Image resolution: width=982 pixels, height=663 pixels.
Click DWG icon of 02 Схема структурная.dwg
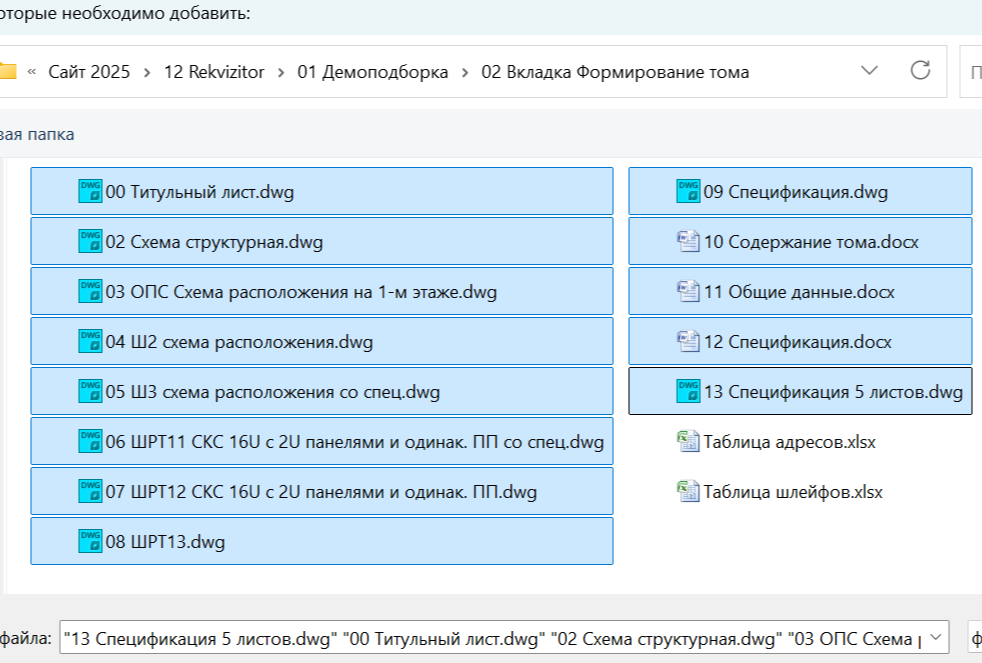click(90, 241)
